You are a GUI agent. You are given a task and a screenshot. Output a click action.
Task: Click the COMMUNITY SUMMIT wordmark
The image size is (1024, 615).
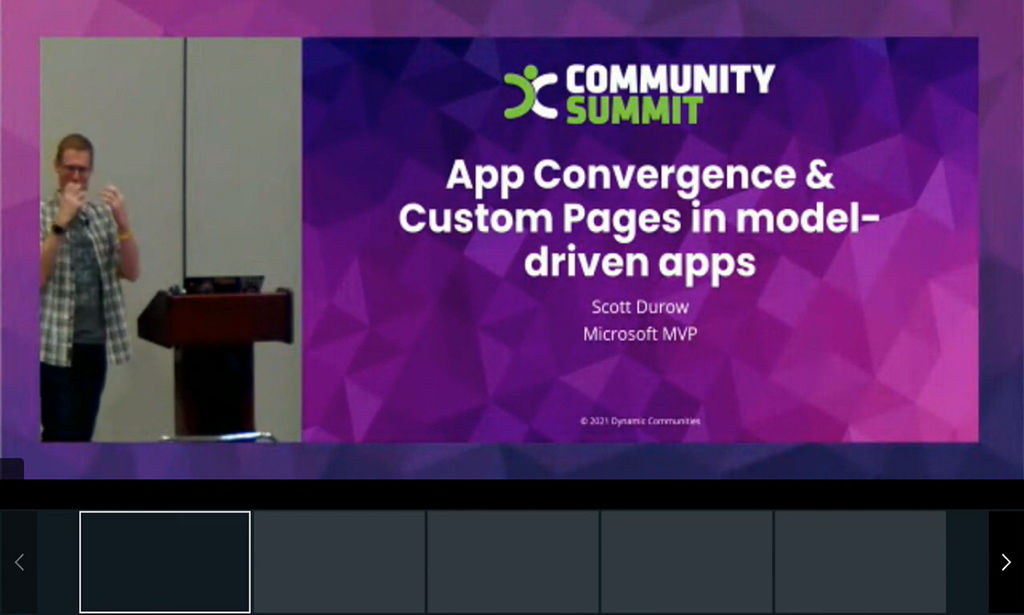coord(670,93)
